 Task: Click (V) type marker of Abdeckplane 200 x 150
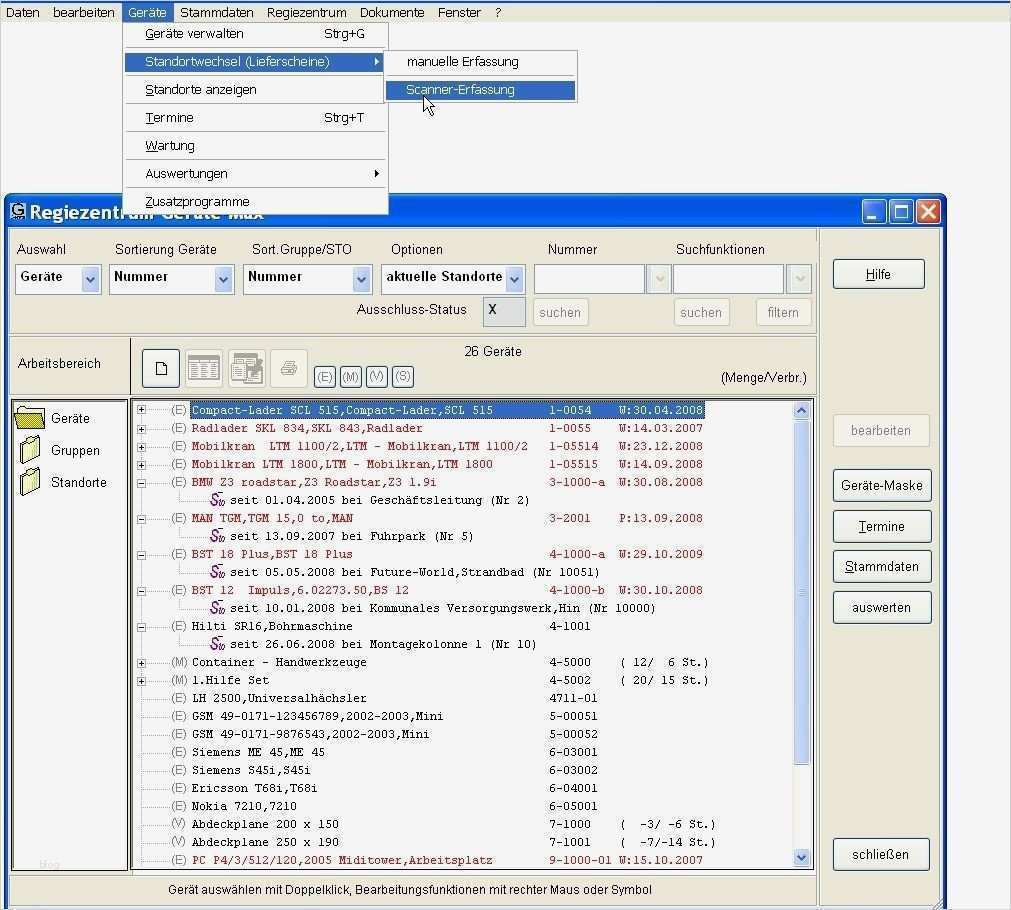tap(179, 824)
